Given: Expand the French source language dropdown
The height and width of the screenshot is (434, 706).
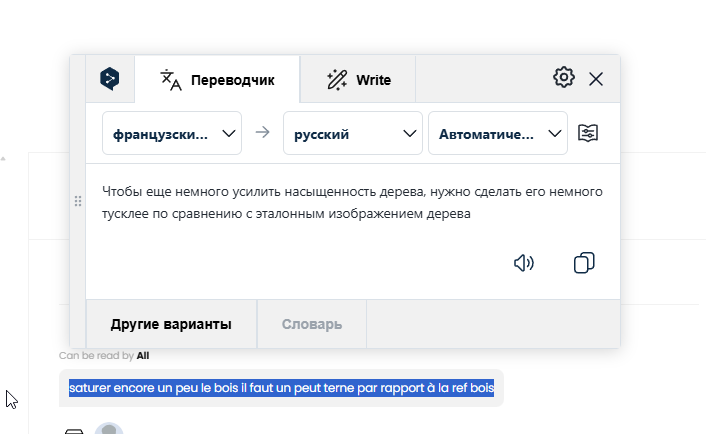Looking at the screenshot, I should (x=172, y=133).
